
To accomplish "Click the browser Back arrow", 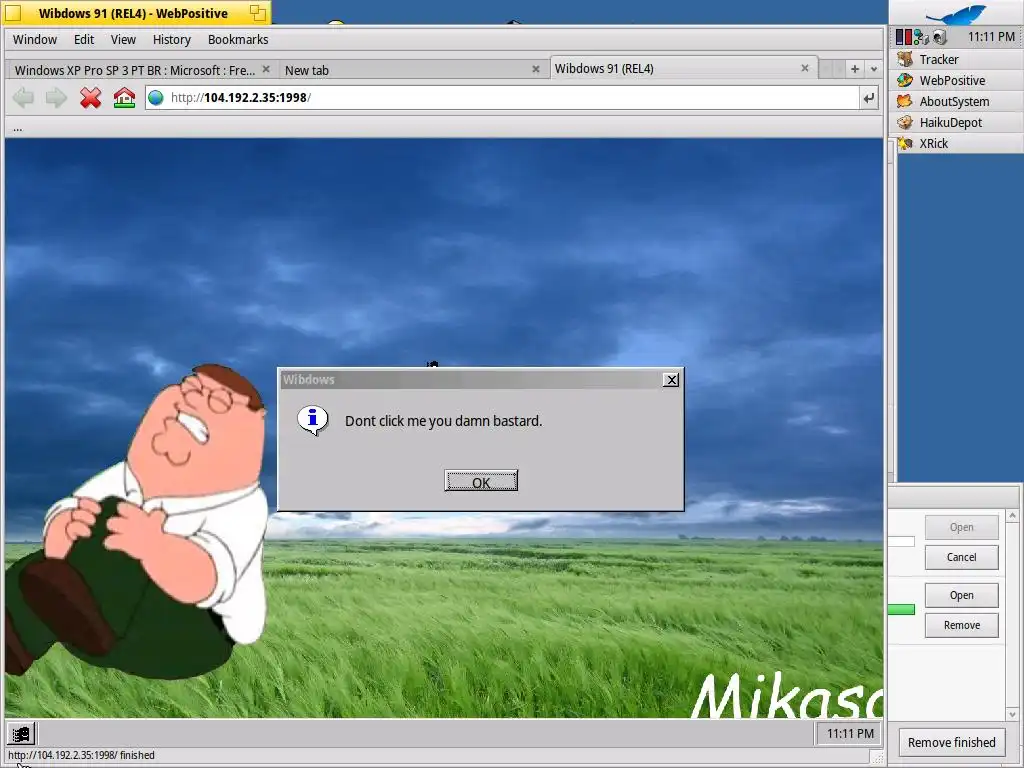I will click(24, 98).
